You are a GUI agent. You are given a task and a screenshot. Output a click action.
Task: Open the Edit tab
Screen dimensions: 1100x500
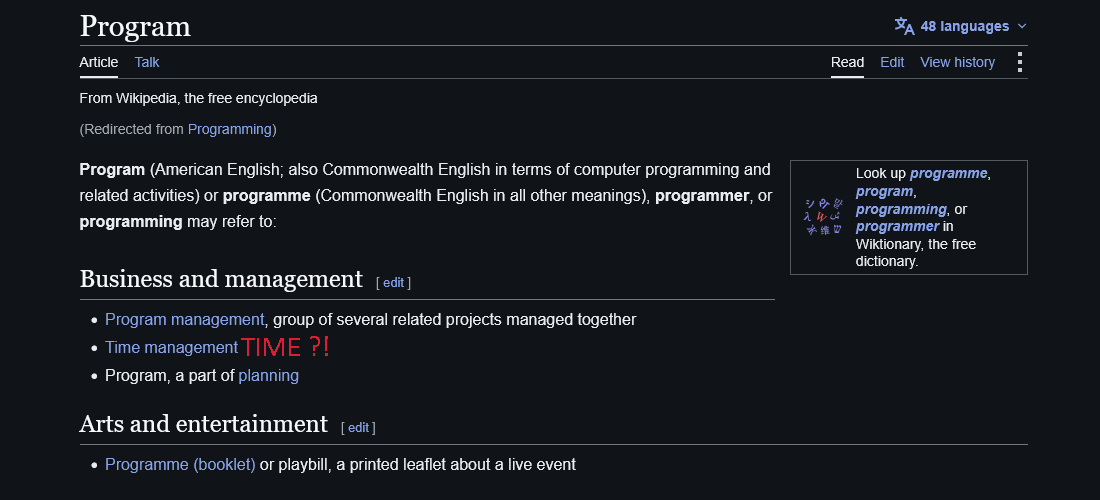coord(892,62)
